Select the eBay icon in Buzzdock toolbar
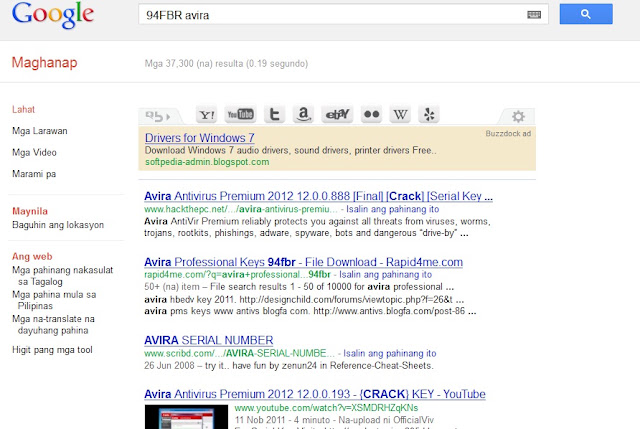Image resolution: width=640 pixels, height=429 pixels. point(337,115)
